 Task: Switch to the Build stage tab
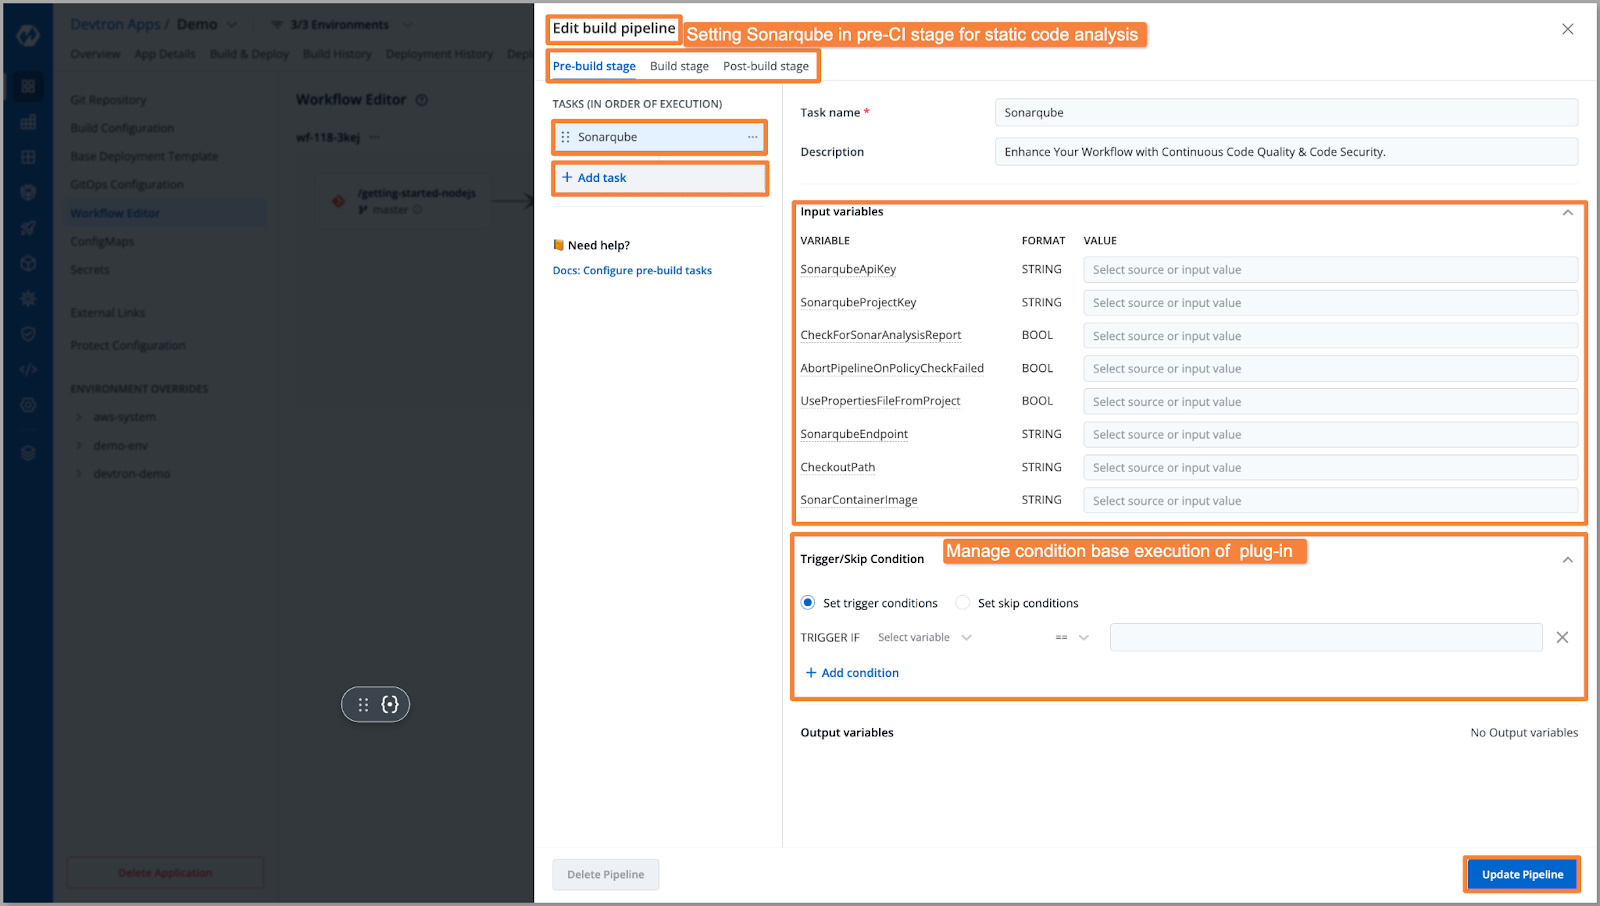[679, 66]
